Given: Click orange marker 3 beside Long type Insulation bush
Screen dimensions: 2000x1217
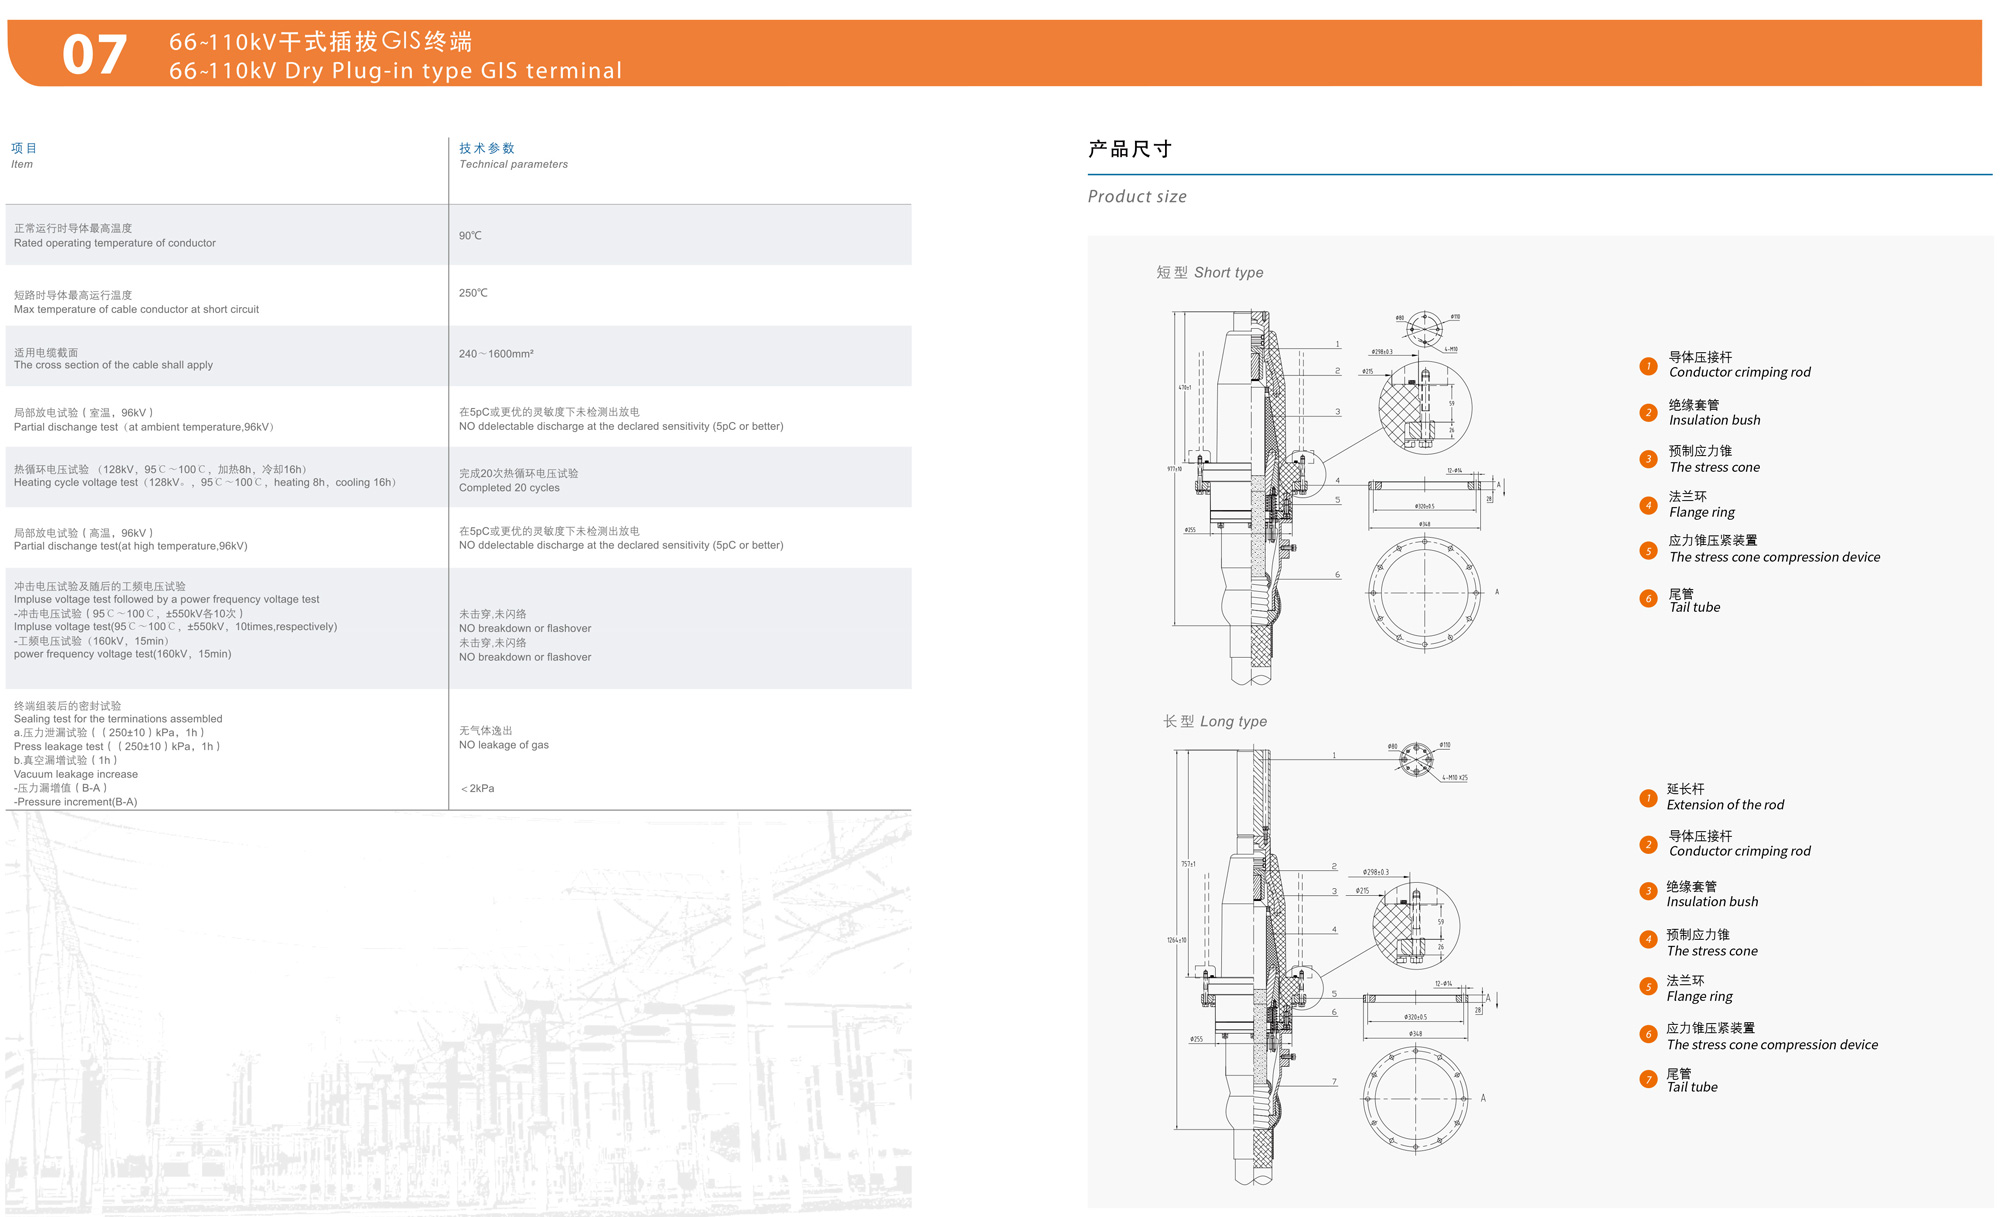Looking at the screenshot, I should click(x=1648, y=891).
